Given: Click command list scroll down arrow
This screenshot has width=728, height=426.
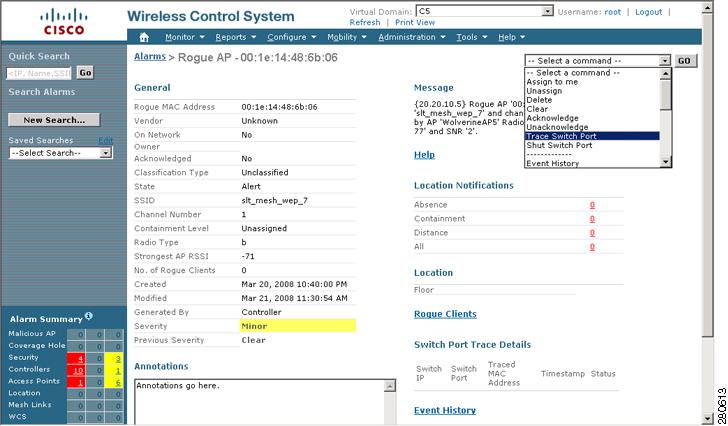Looking at the screenshot, I should (666, 162).
